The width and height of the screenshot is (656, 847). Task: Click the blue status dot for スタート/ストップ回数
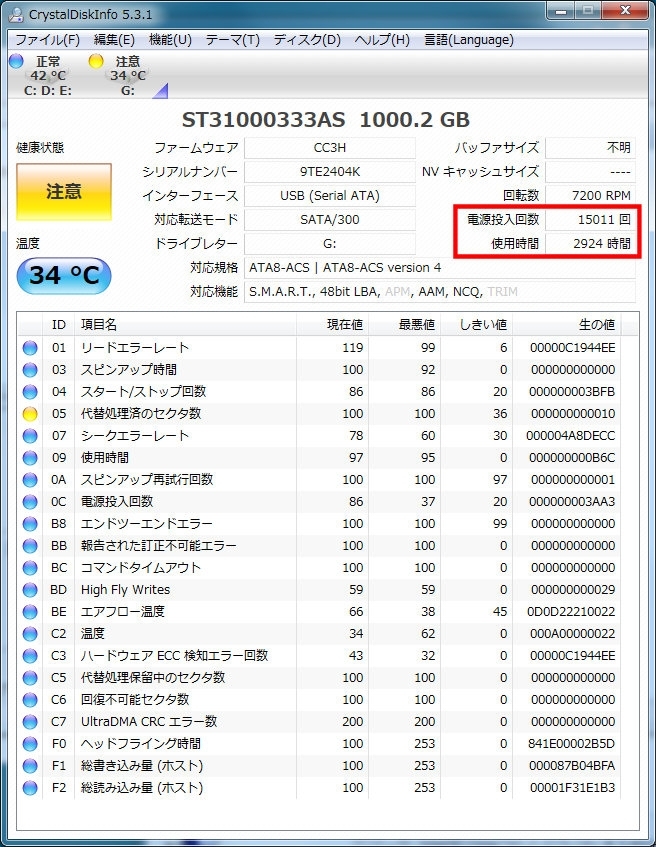30,392
